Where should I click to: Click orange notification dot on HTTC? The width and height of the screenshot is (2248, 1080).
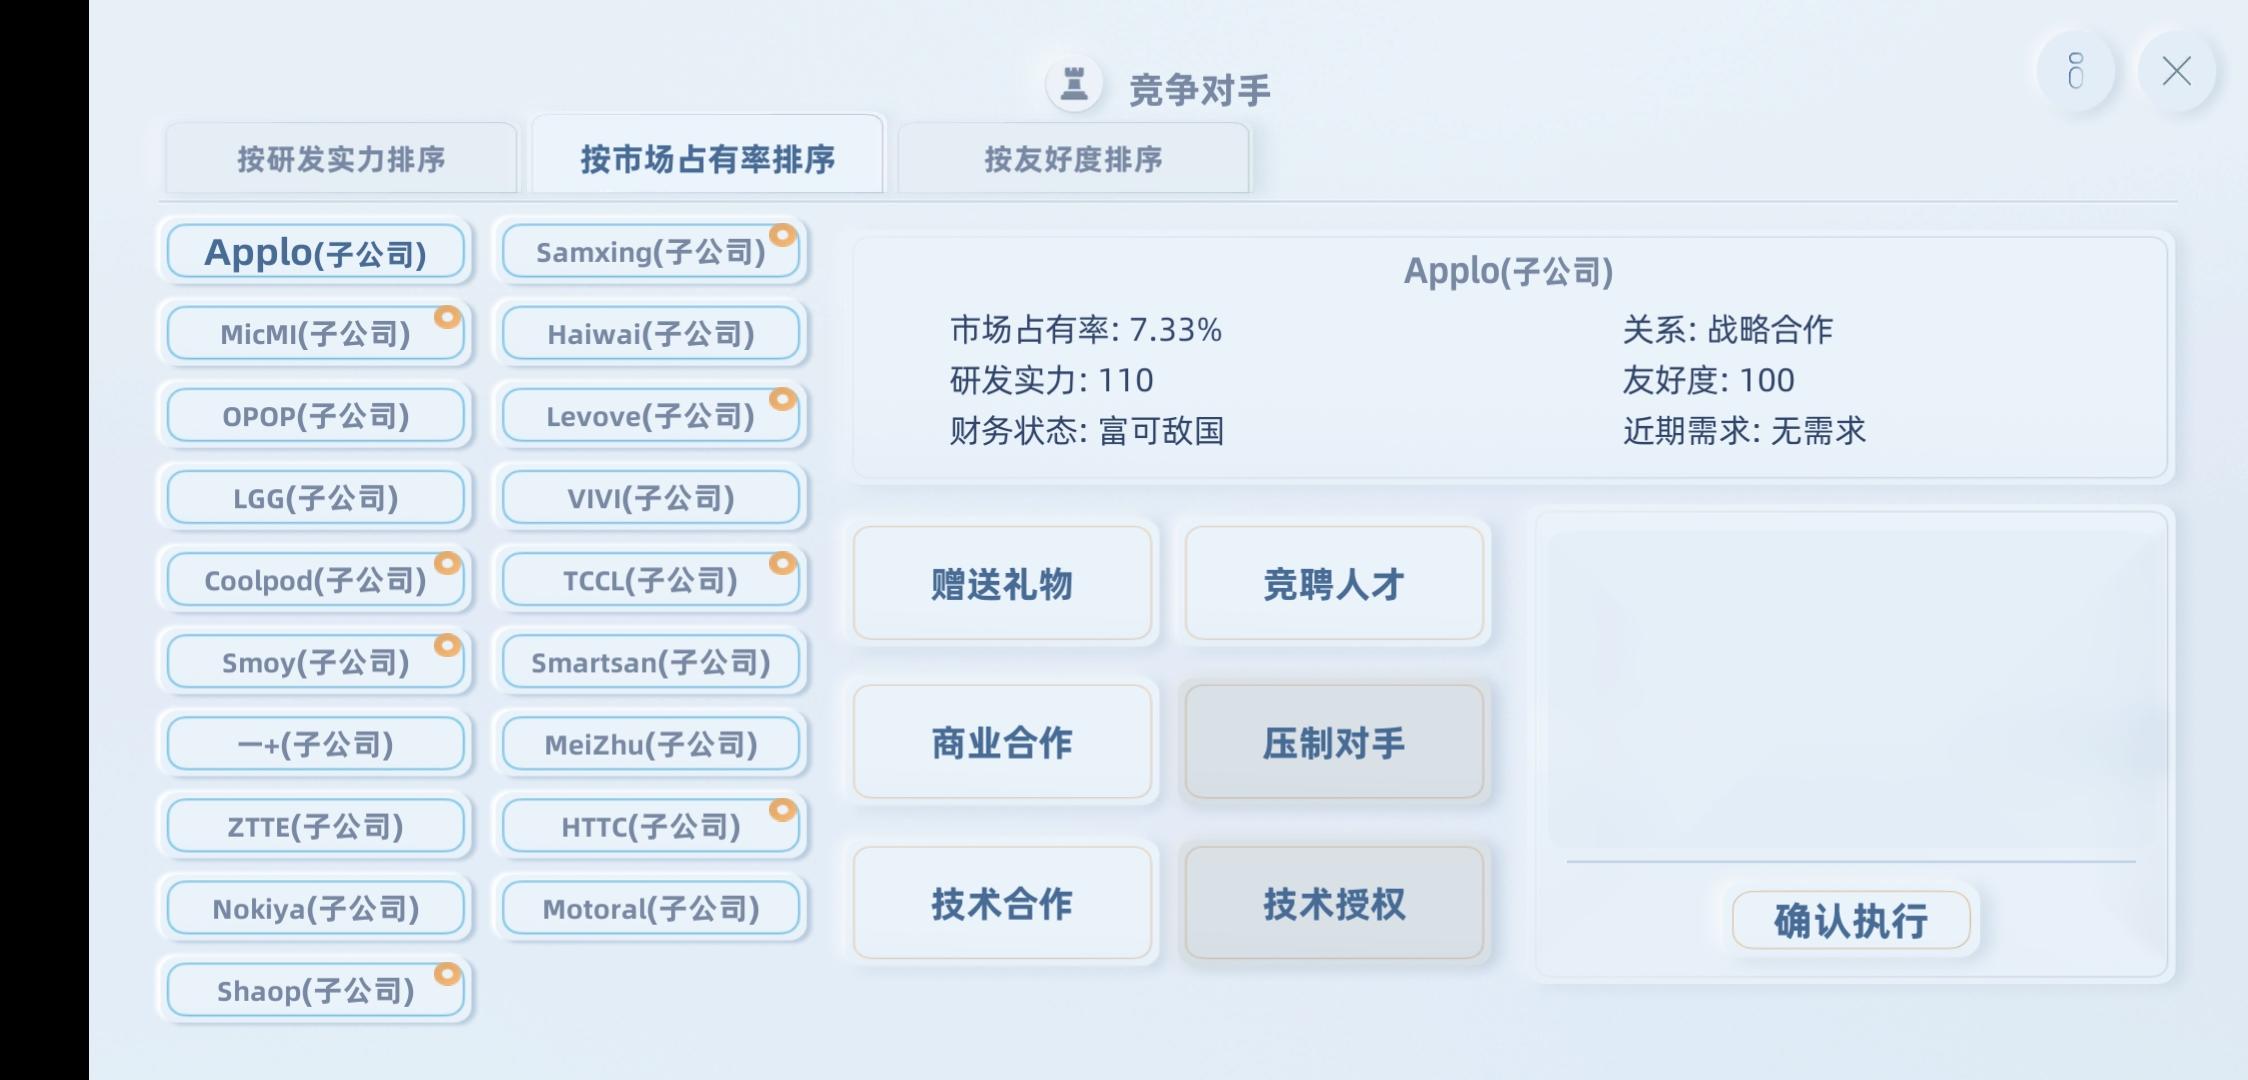tap(782, 810)
